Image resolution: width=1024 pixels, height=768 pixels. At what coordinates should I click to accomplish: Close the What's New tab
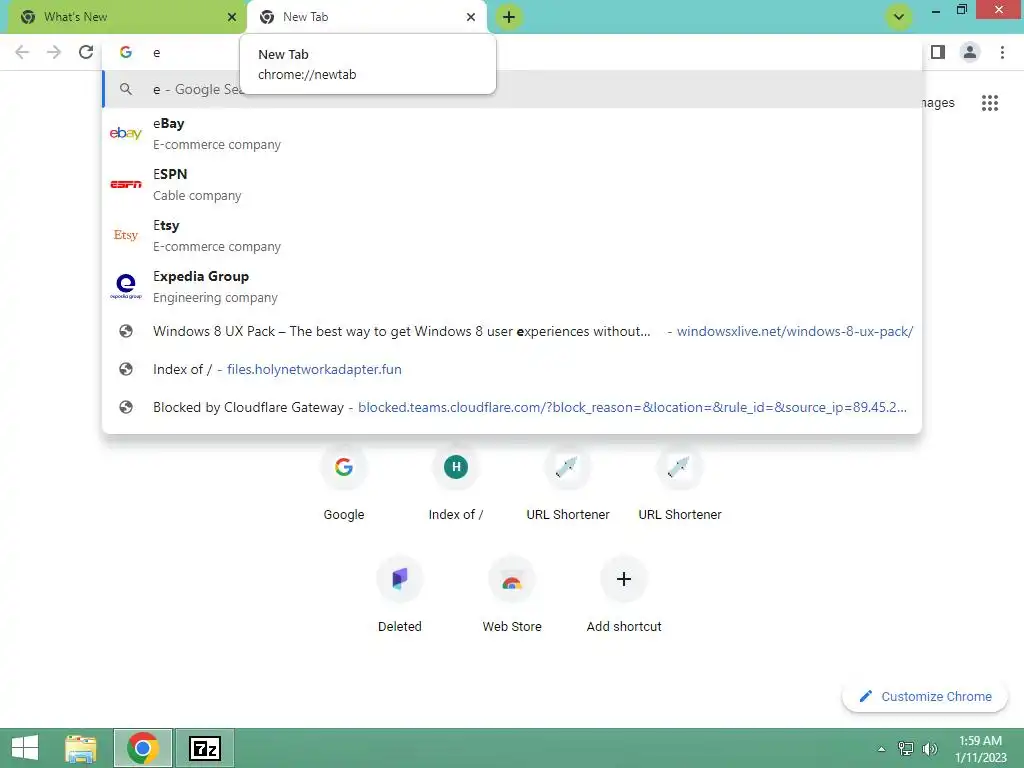[x=232, y=17]
